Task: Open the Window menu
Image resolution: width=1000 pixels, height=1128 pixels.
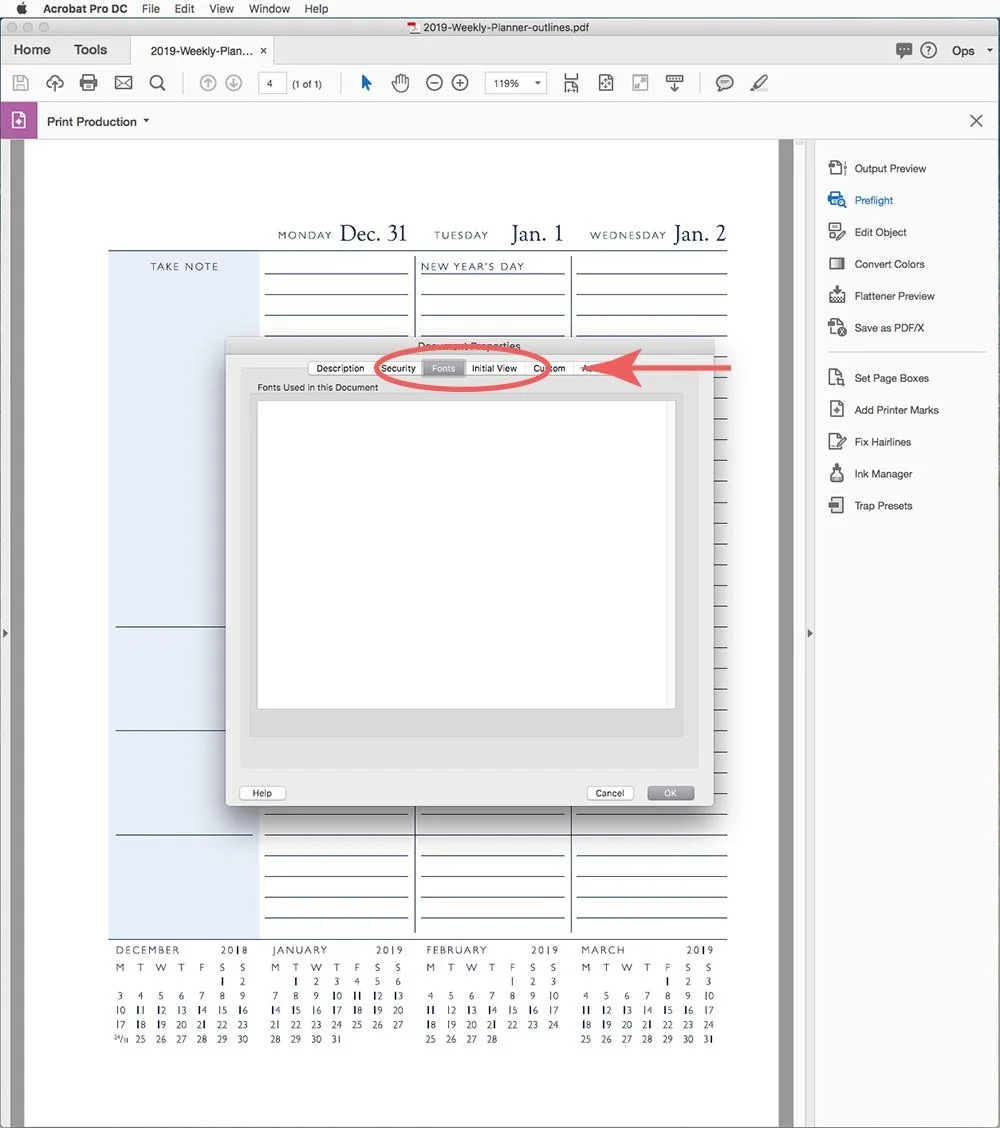Action: pyautogui.click(x=268, y=9)
